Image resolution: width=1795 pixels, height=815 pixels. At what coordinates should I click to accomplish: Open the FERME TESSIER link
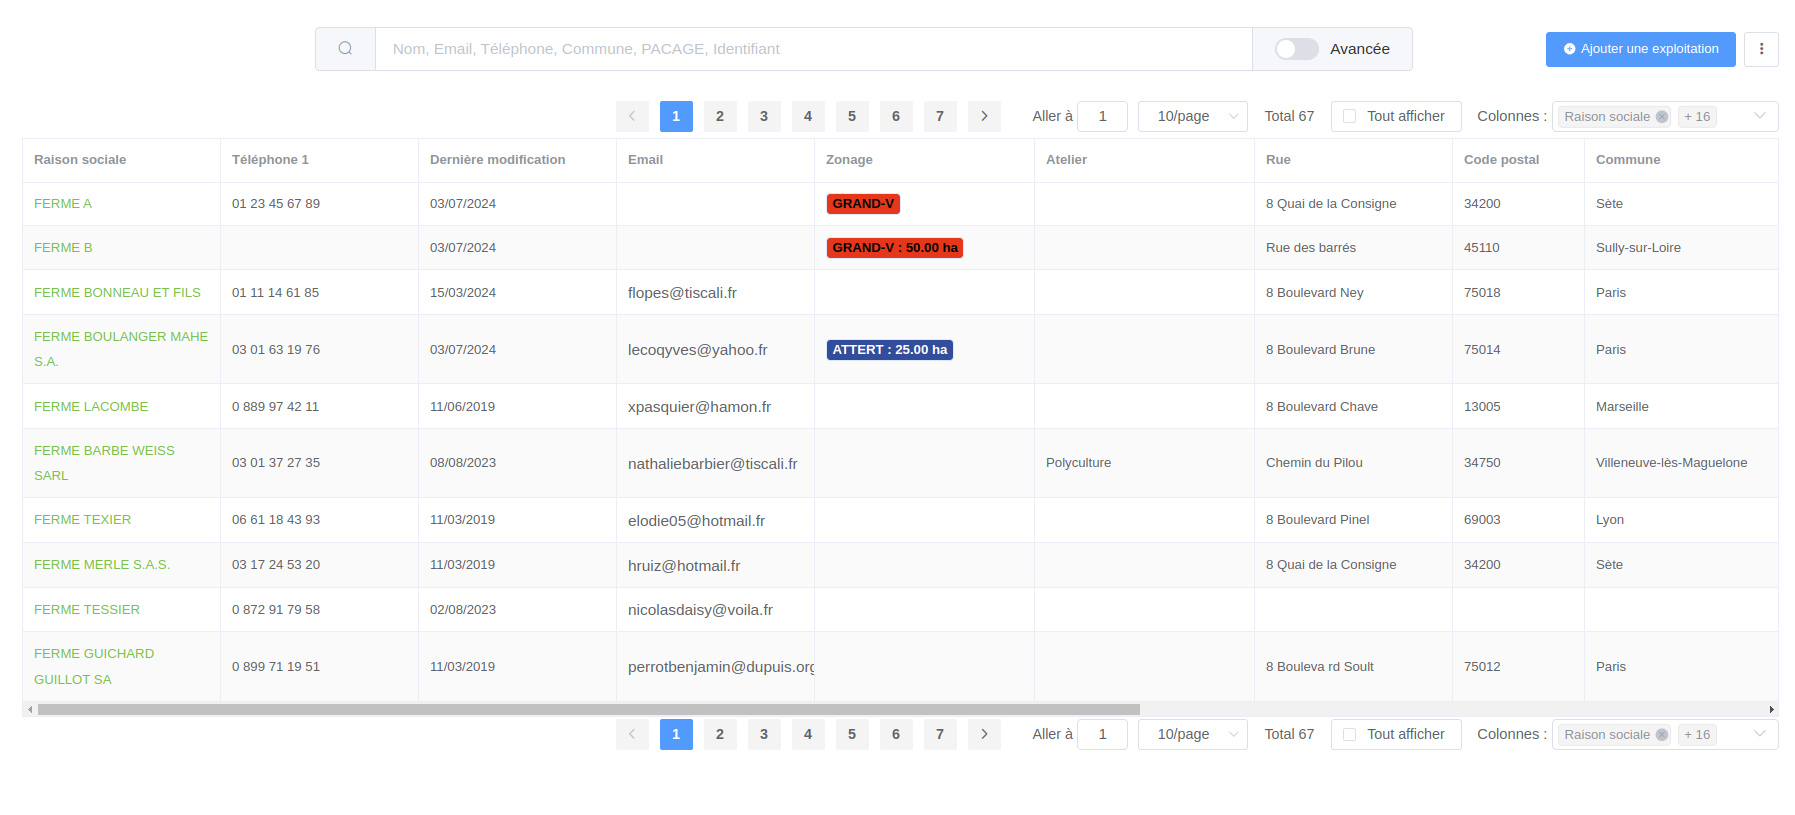(87, 610)
